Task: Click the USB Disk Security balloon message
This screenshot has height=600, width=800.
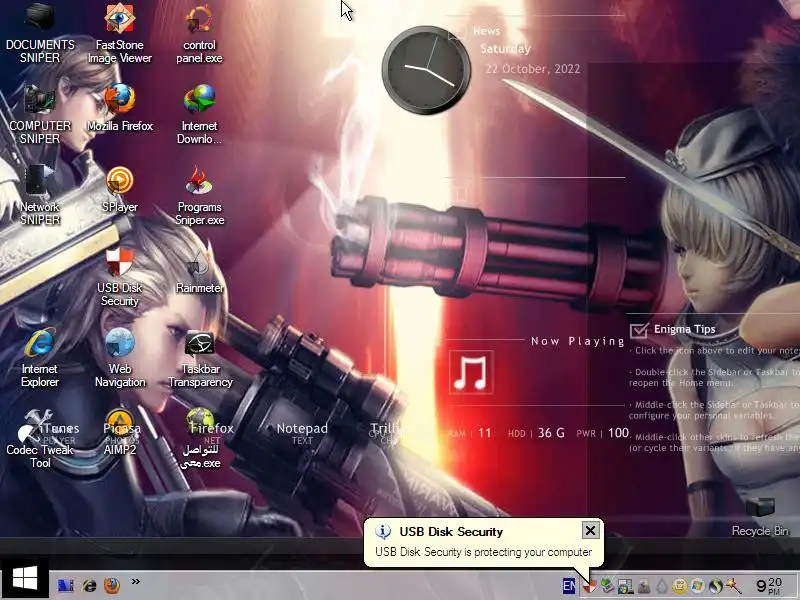Action: tap(484, 552)
